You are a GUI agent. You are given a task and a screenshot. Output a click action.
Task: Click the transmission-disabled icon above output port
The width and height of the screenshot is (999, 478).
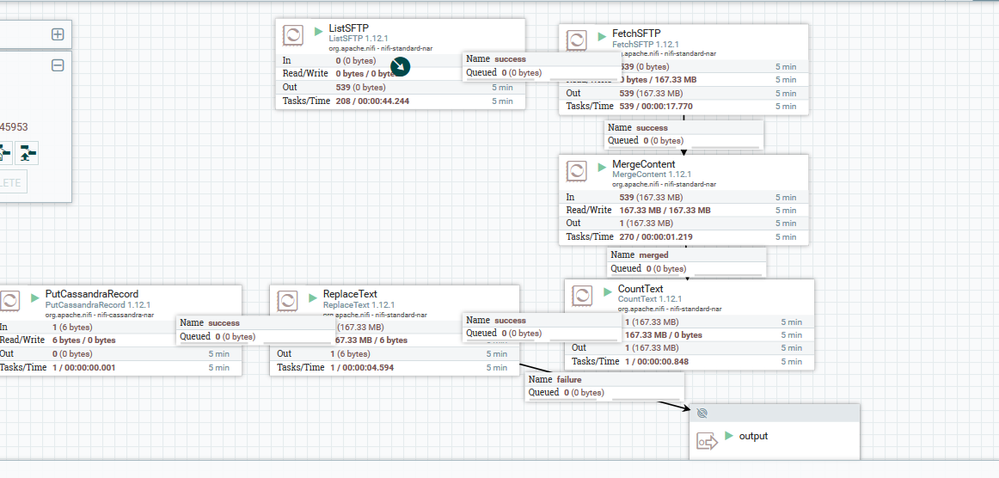point(702,413)
